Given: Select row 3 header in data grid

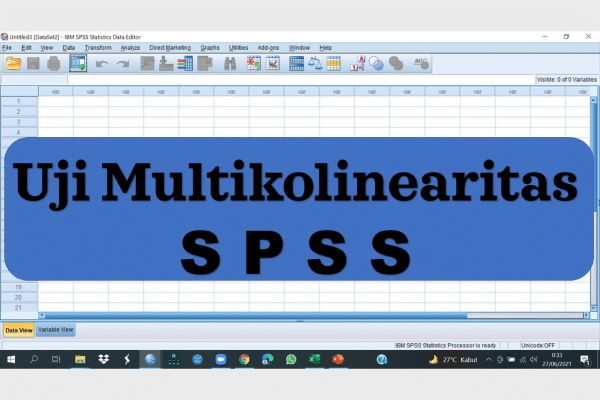Looking at the screenshot, I should tap(19, 122).
